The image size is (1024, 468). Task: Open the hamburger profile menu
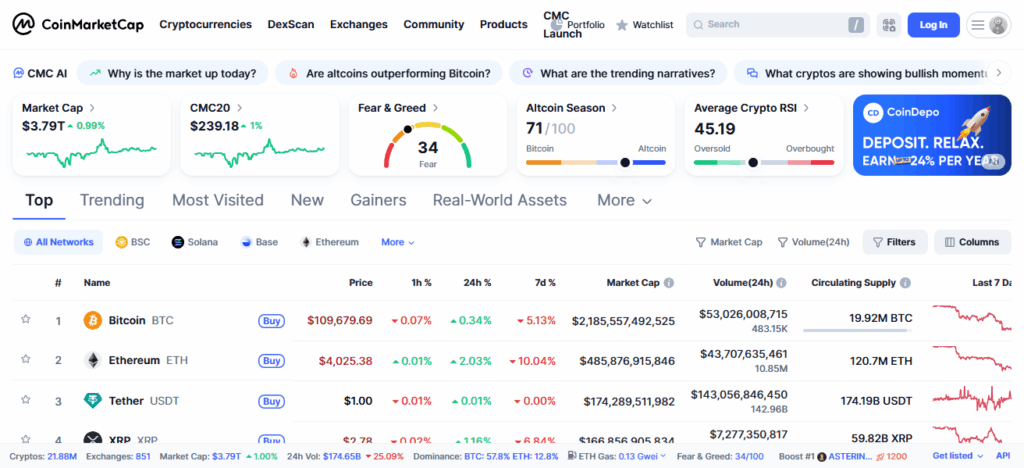click(x=988, y=25)
